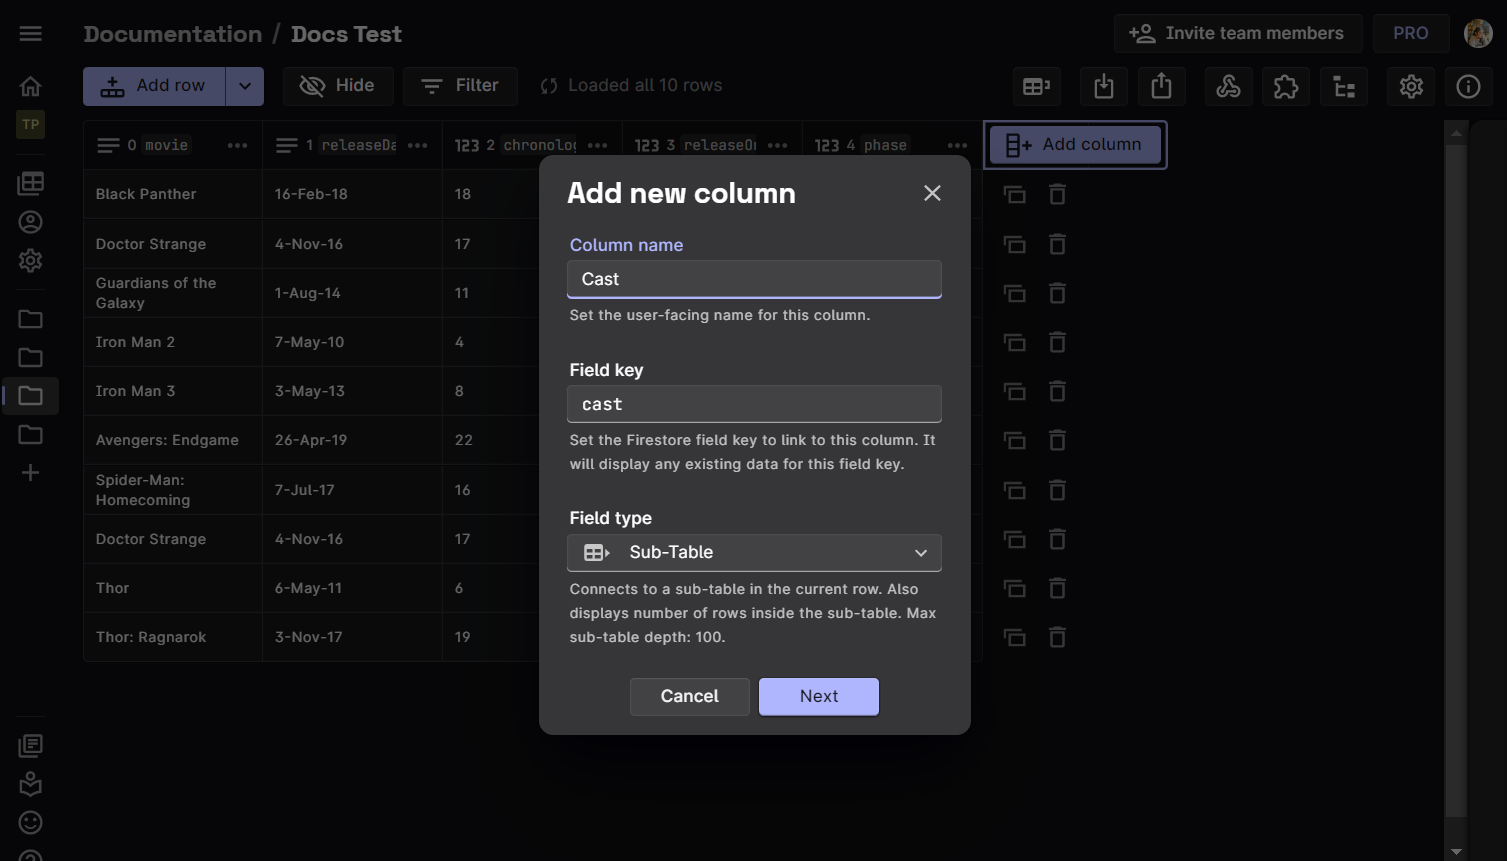Screen dimensions: 1507x861
Task: Delete the Black Panther row
Action: click(1057, 194)
